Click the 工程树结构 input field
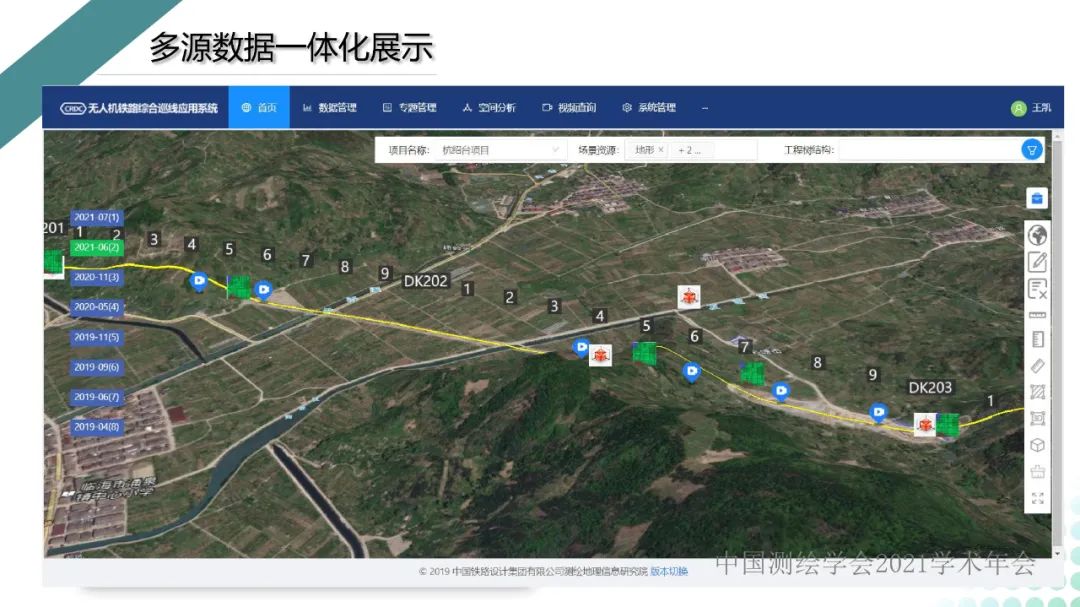The height and width of the screenshot is (607, 1080). click(925, 150)
